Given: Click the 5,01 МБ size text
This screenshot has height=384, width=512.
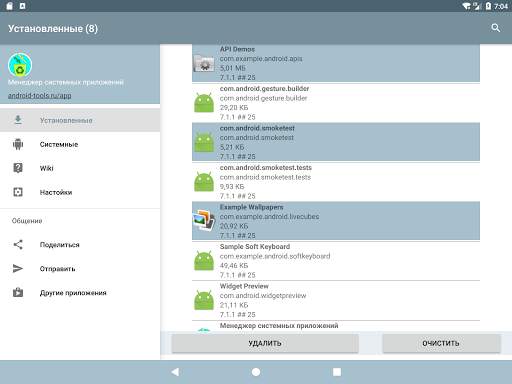Looking at the screenshot, I should [x=232, y=68].
